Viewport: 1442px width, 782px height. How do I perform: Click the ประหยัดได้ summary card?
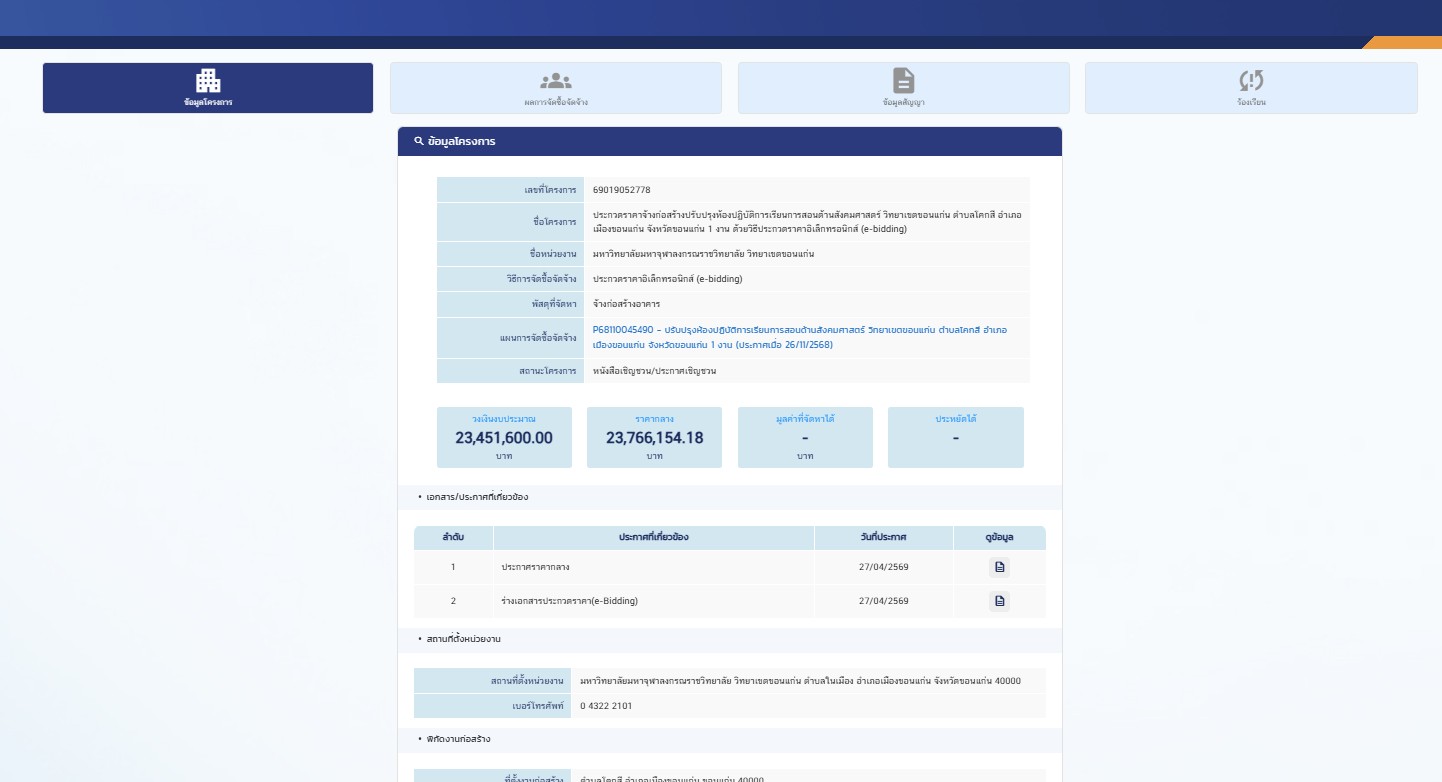955,437
